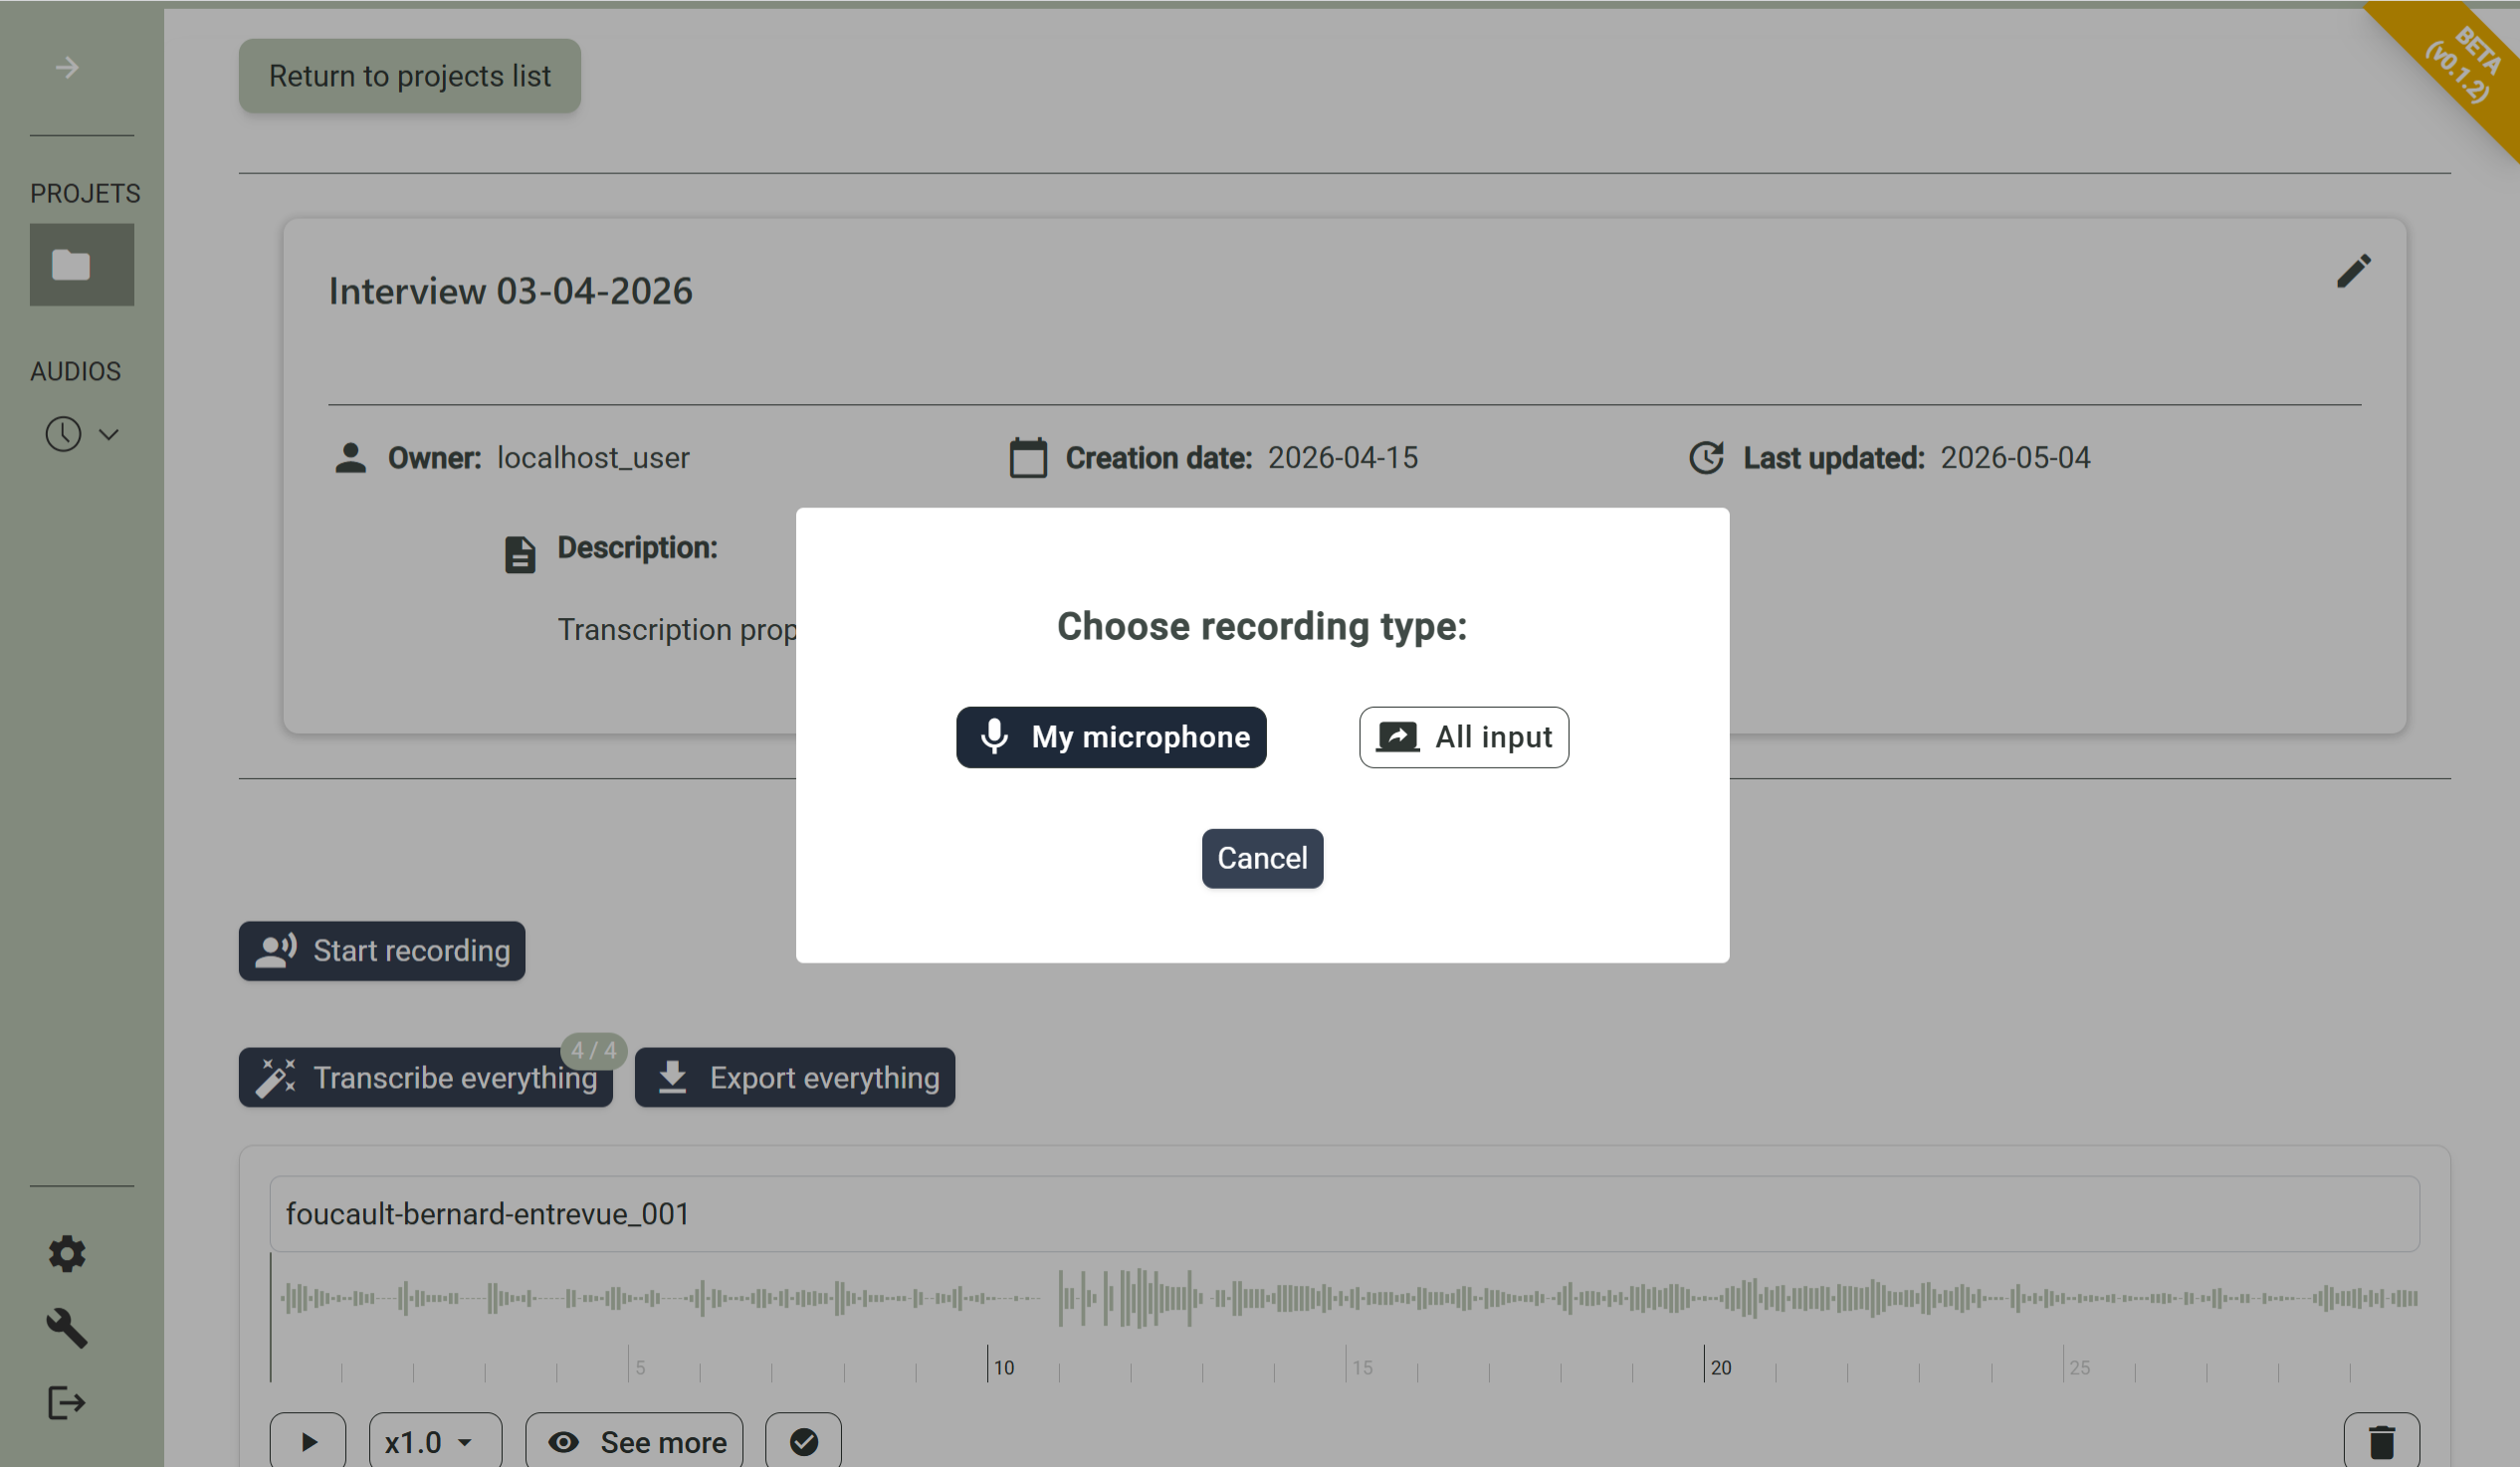Click the person icon beside Owner

350,458
